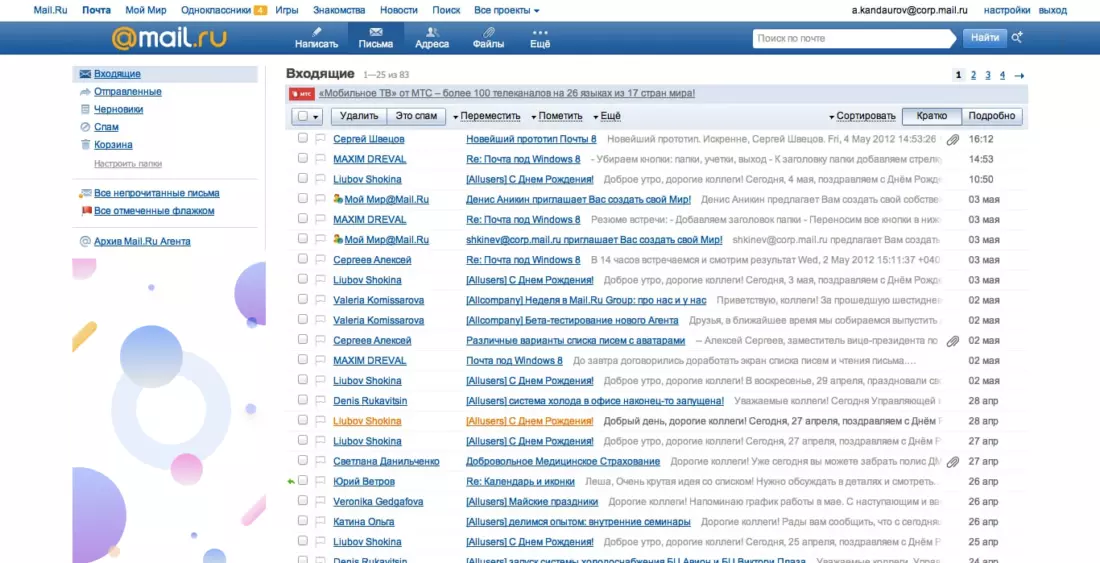The height and width of the screenshot is (563, 1100).
Task: Click the Это спам button
Action: [416, 116]
